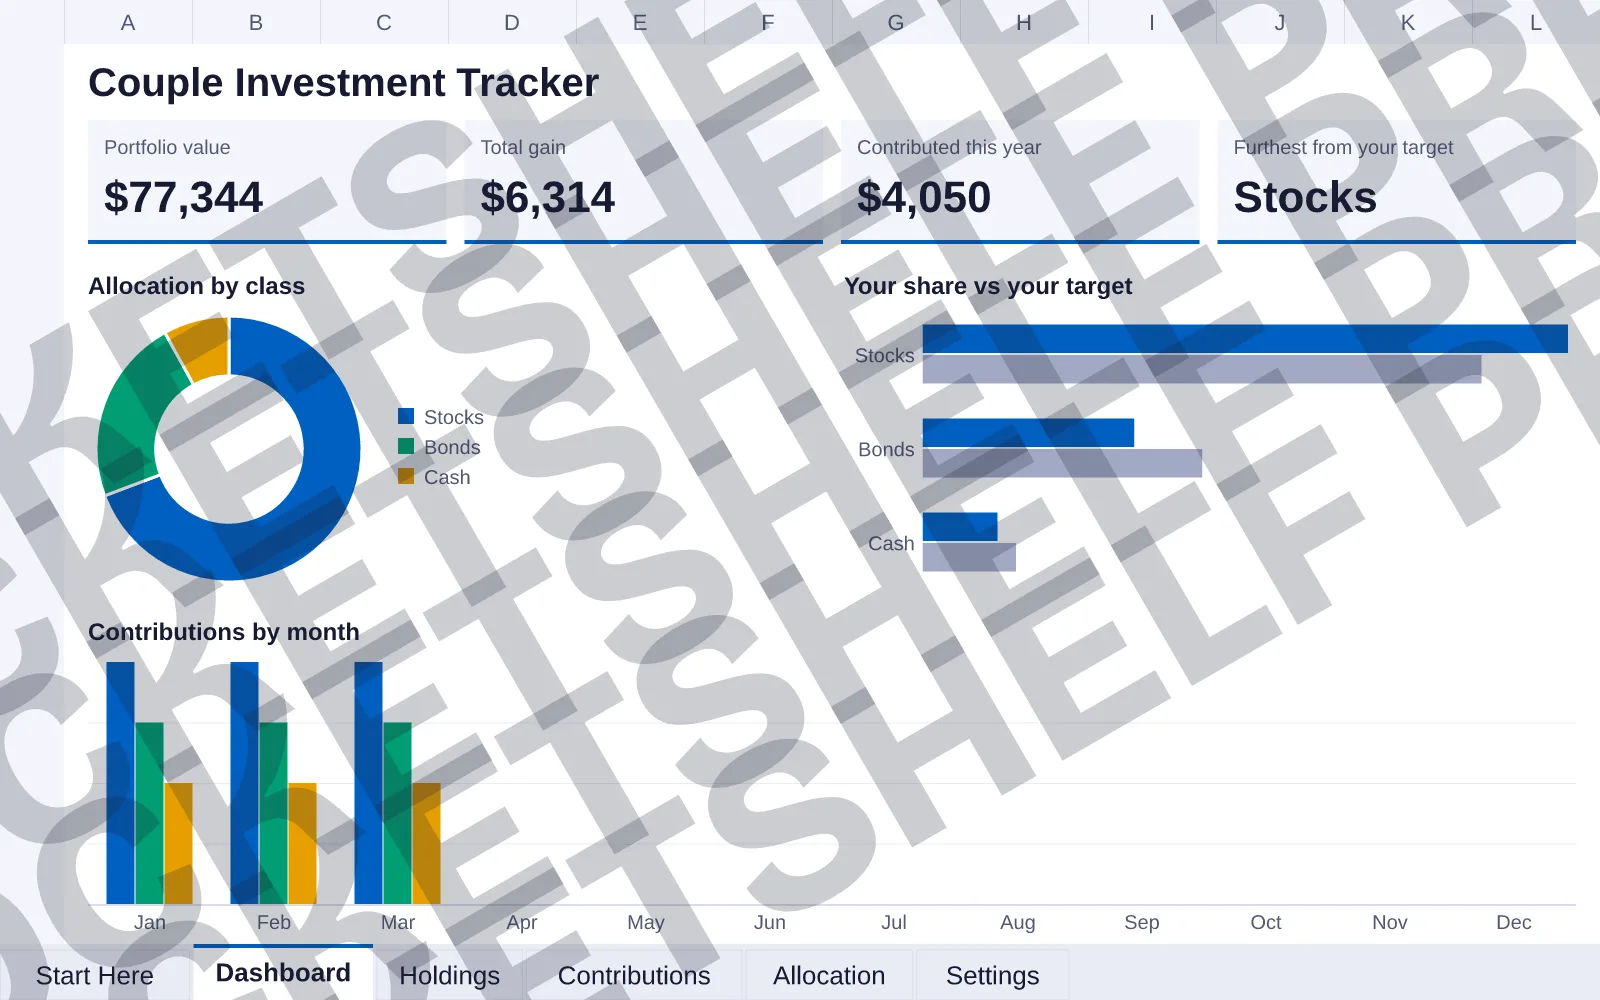Select column C header
The height and width of the screenshot is (1000, 1600).
(x=384, y=22)
